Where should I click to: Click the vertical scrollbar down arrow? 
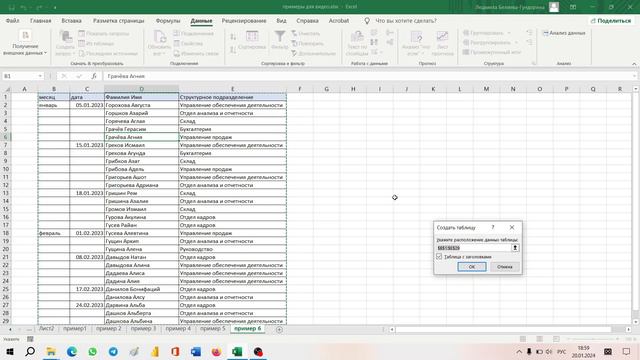point(636,321)
